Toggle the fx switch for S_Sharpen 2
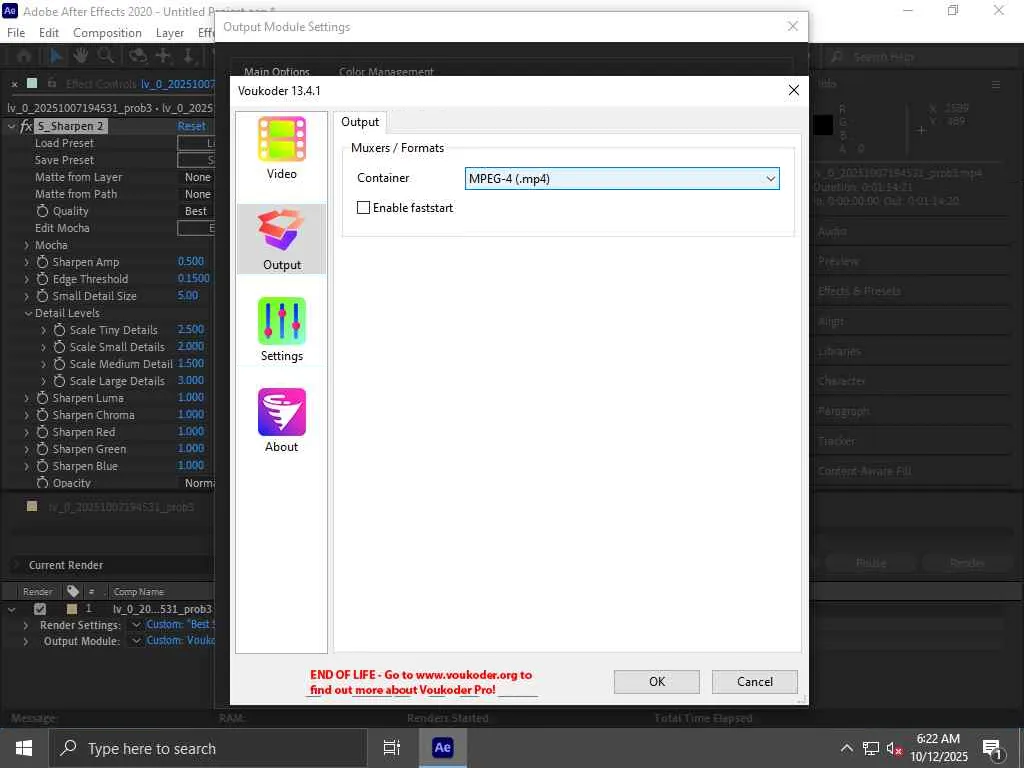 (26, 126)
